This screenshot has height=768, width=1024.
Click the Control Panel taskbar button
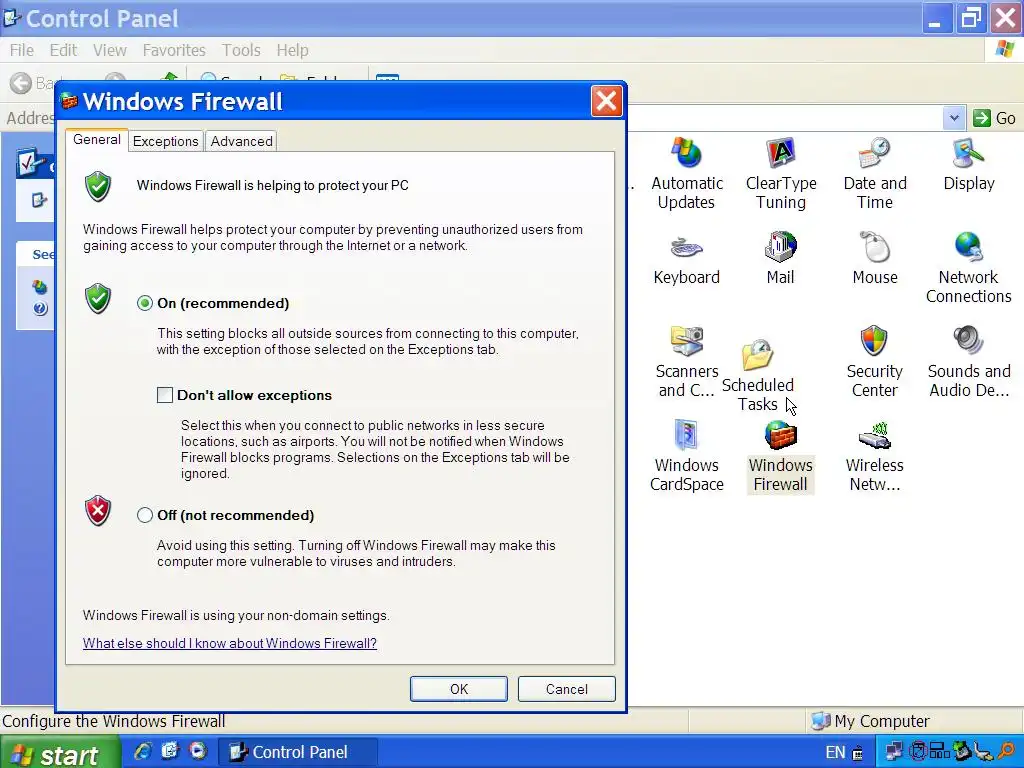tap(297, 752)
